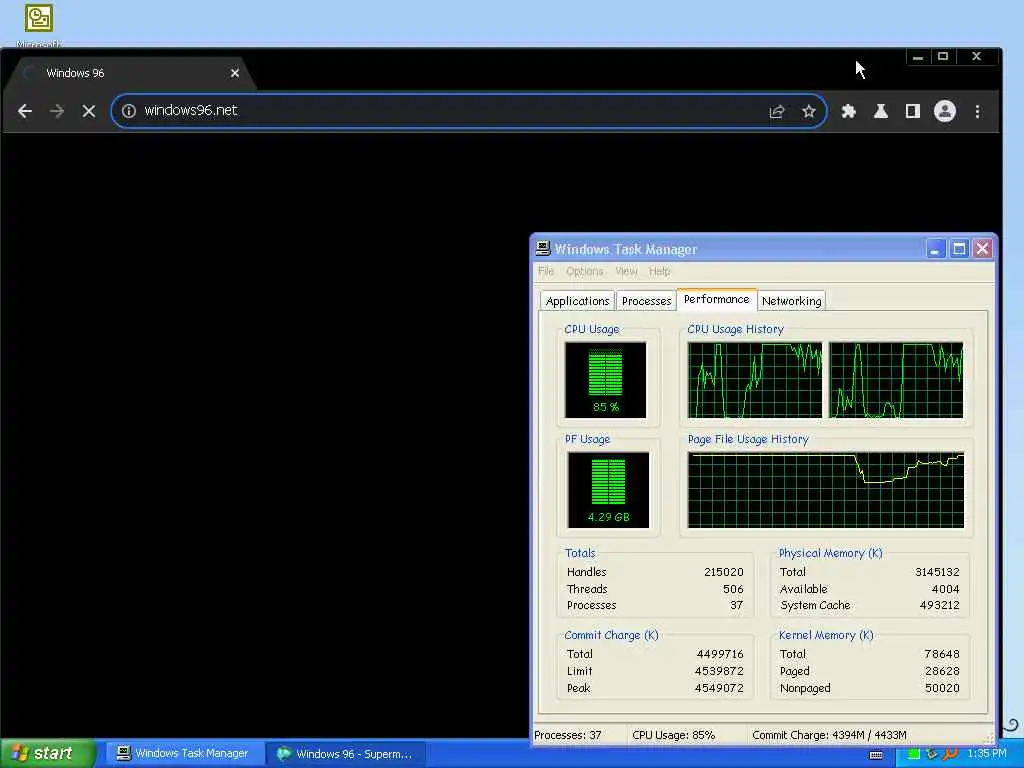
Task: Open File menu in Task Manager
Action: [x=546, y=271]
